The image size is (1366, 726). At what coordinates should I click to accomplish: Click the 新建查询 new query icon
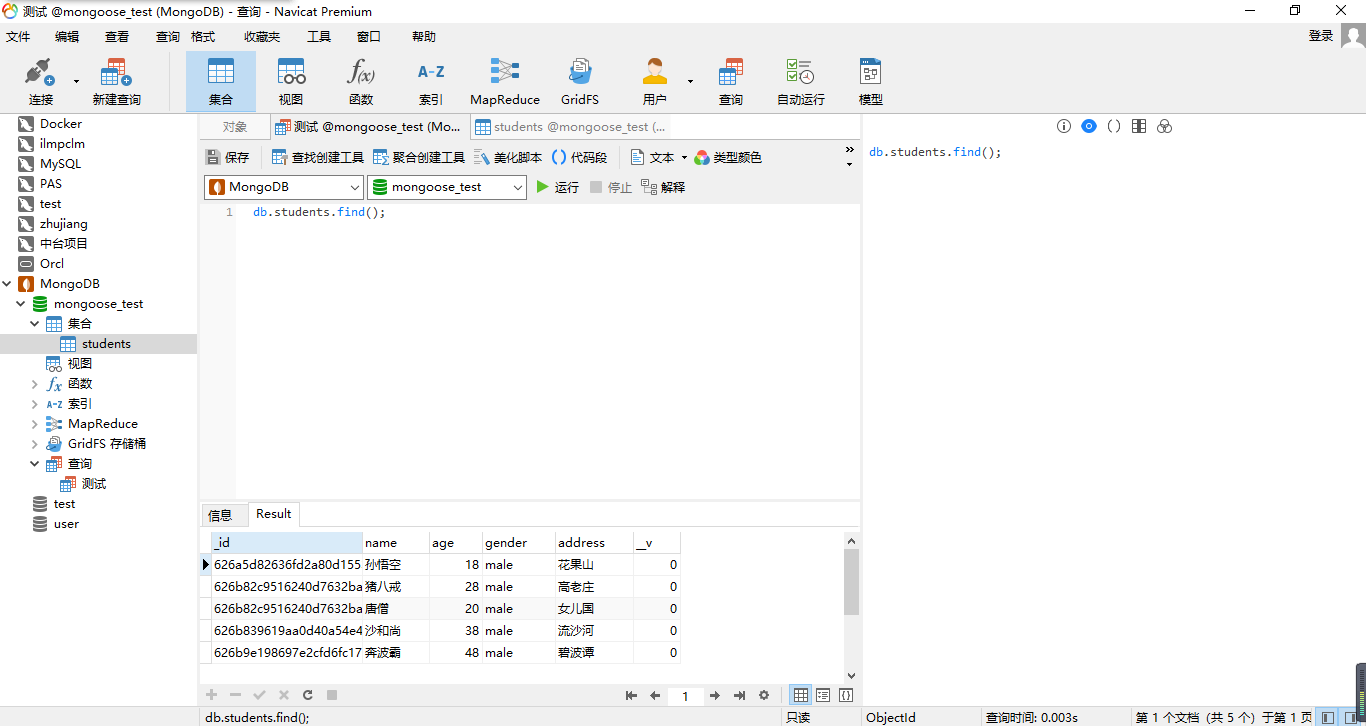(117, 82)
